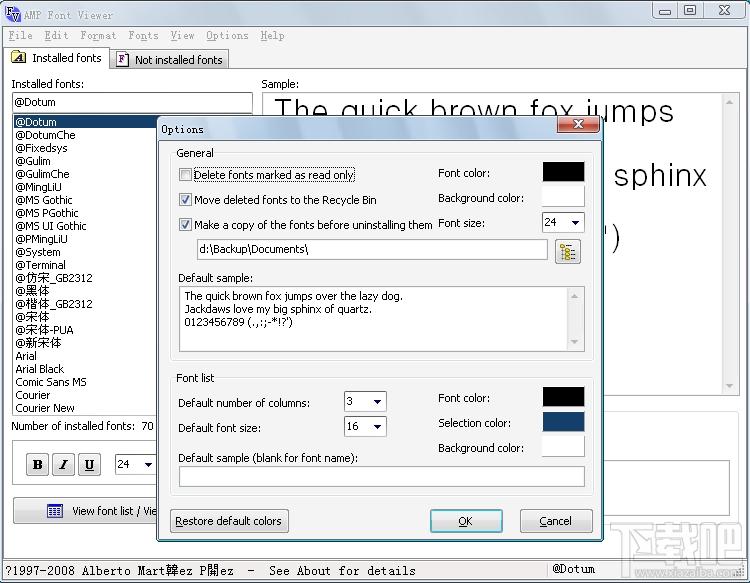Click the AMP Font Viewer app icon
The height and width of the screenshot is (583, 750).
pos(12,13)
